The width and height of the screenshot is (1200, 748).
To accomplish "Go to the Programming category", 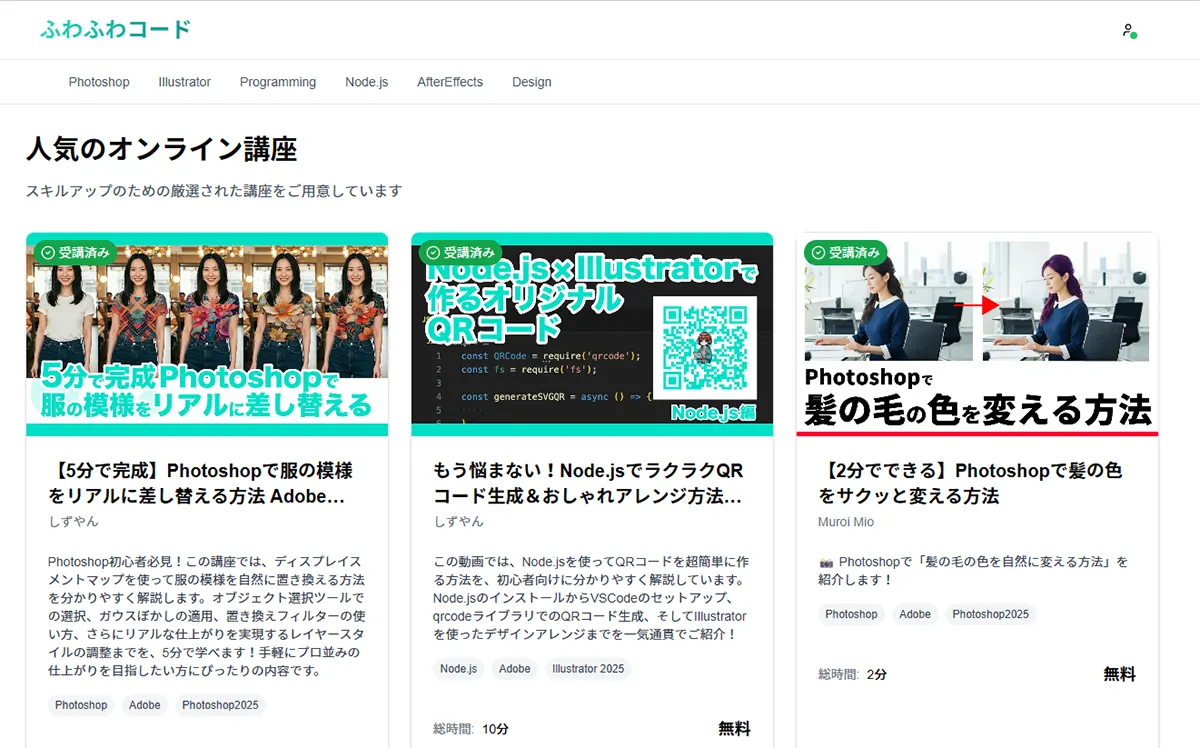I will (x=277, y=82).
